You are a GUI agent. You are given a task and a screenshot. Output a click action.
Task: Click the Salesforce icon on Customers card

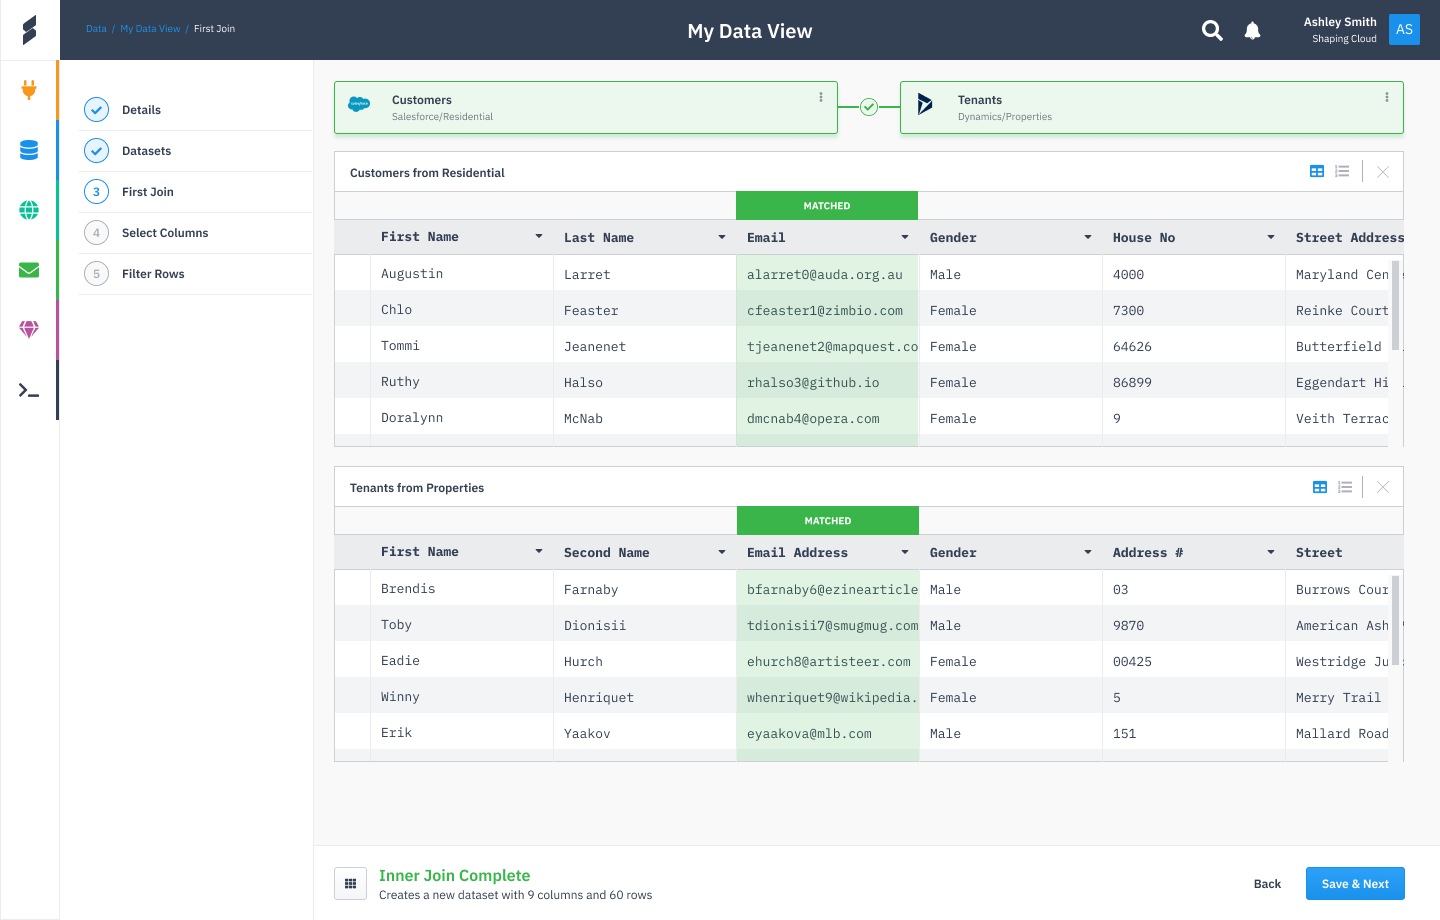pyautogui.click(x=359, y=102)
